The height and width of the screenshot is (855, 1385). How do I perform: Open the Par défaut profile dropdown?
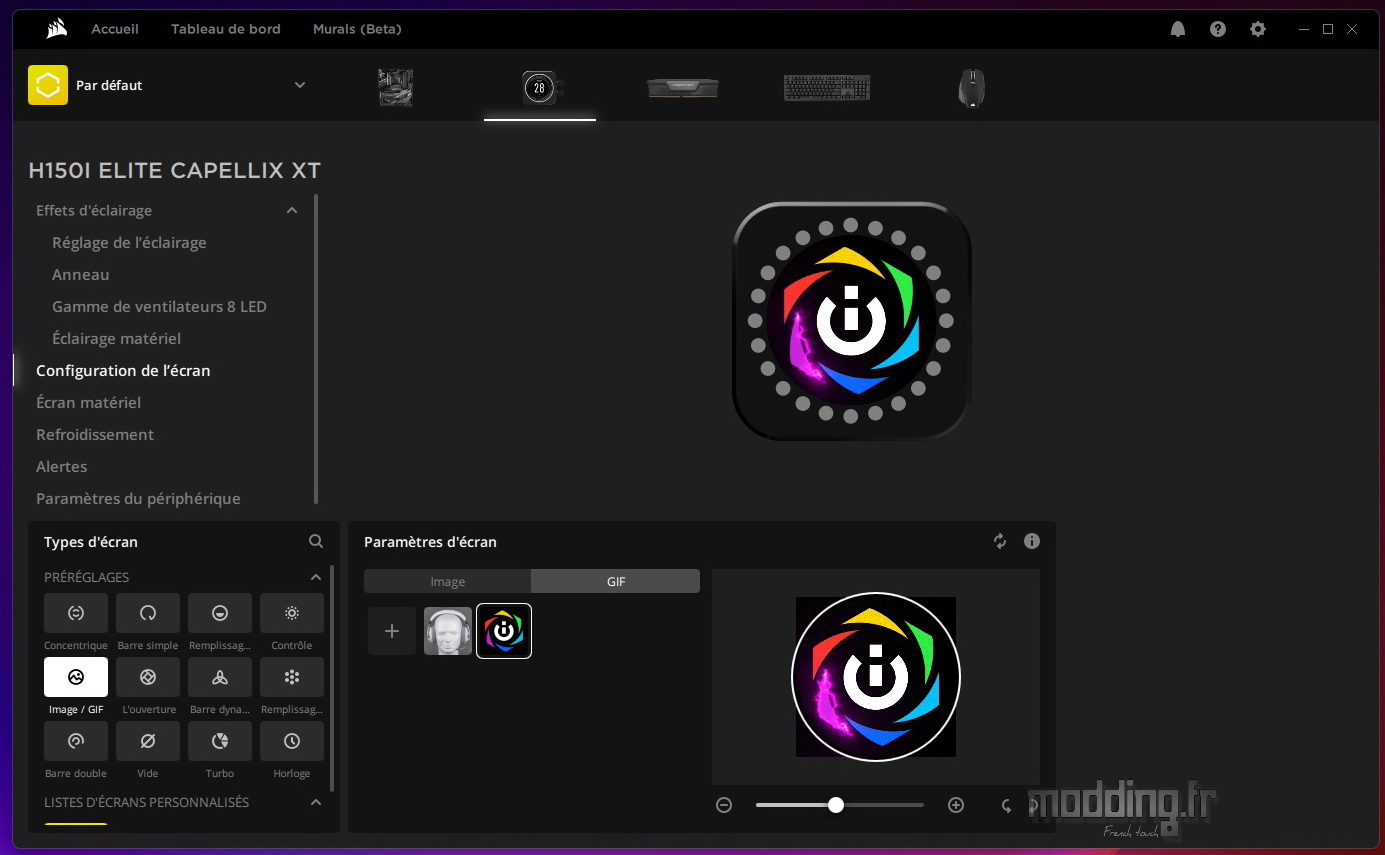click(x=300, y=85)
